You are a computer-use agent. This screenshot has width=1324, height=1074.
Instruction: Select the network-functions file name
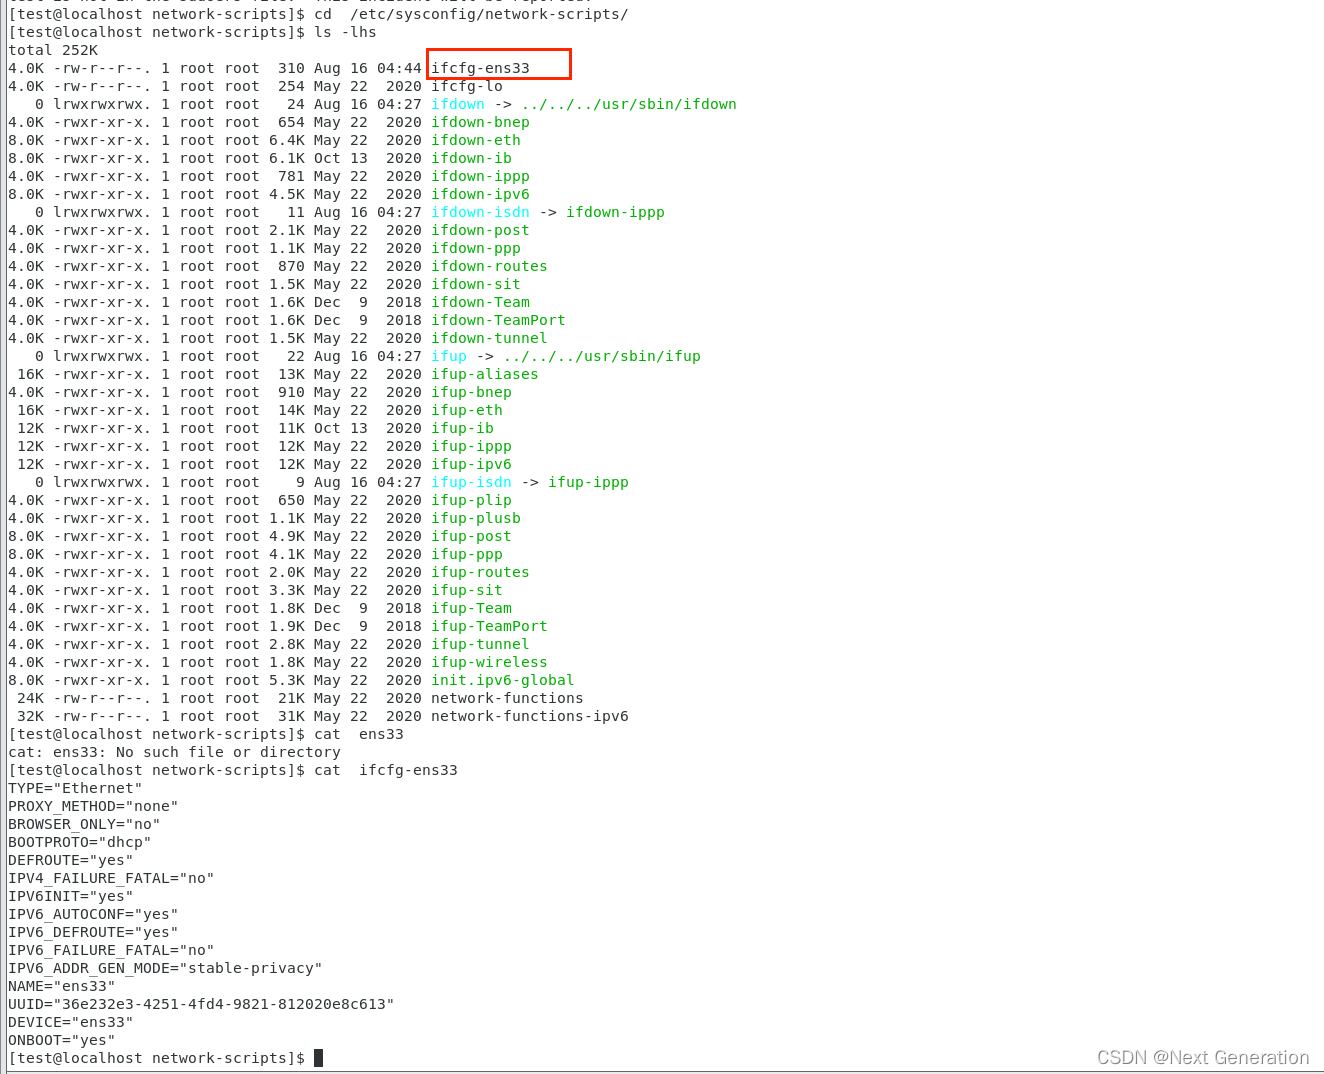506,698
